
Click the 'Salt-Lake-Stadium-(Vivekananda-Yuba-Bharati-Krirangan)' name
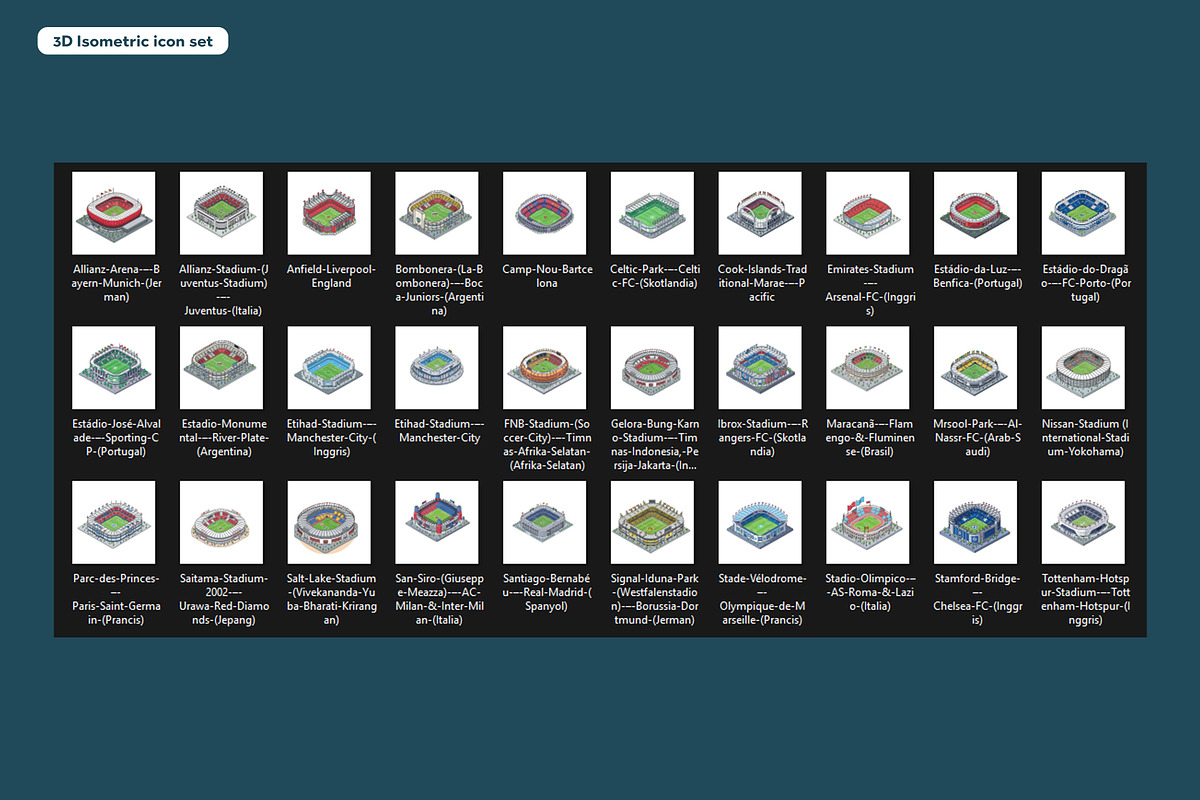(330, 599)
